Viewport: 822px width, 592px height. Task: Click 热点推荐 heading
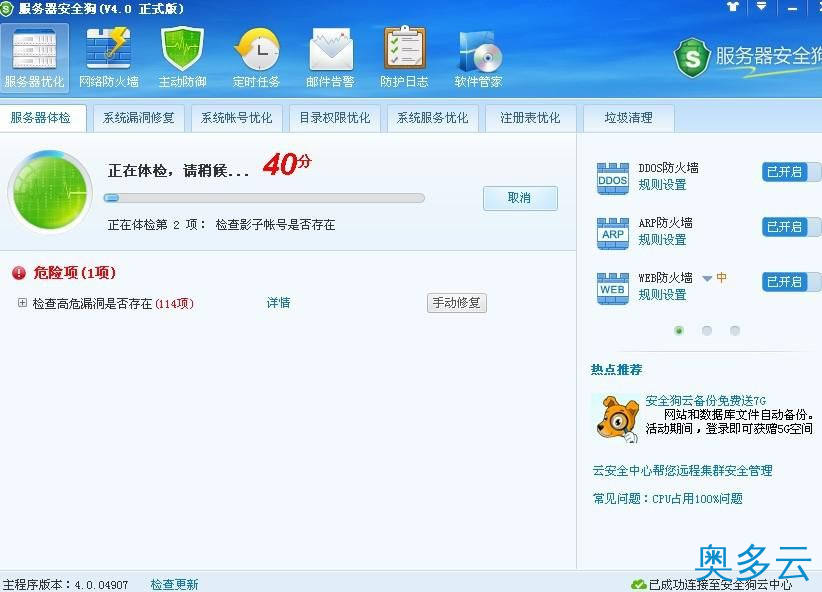(x=616, y=370)
